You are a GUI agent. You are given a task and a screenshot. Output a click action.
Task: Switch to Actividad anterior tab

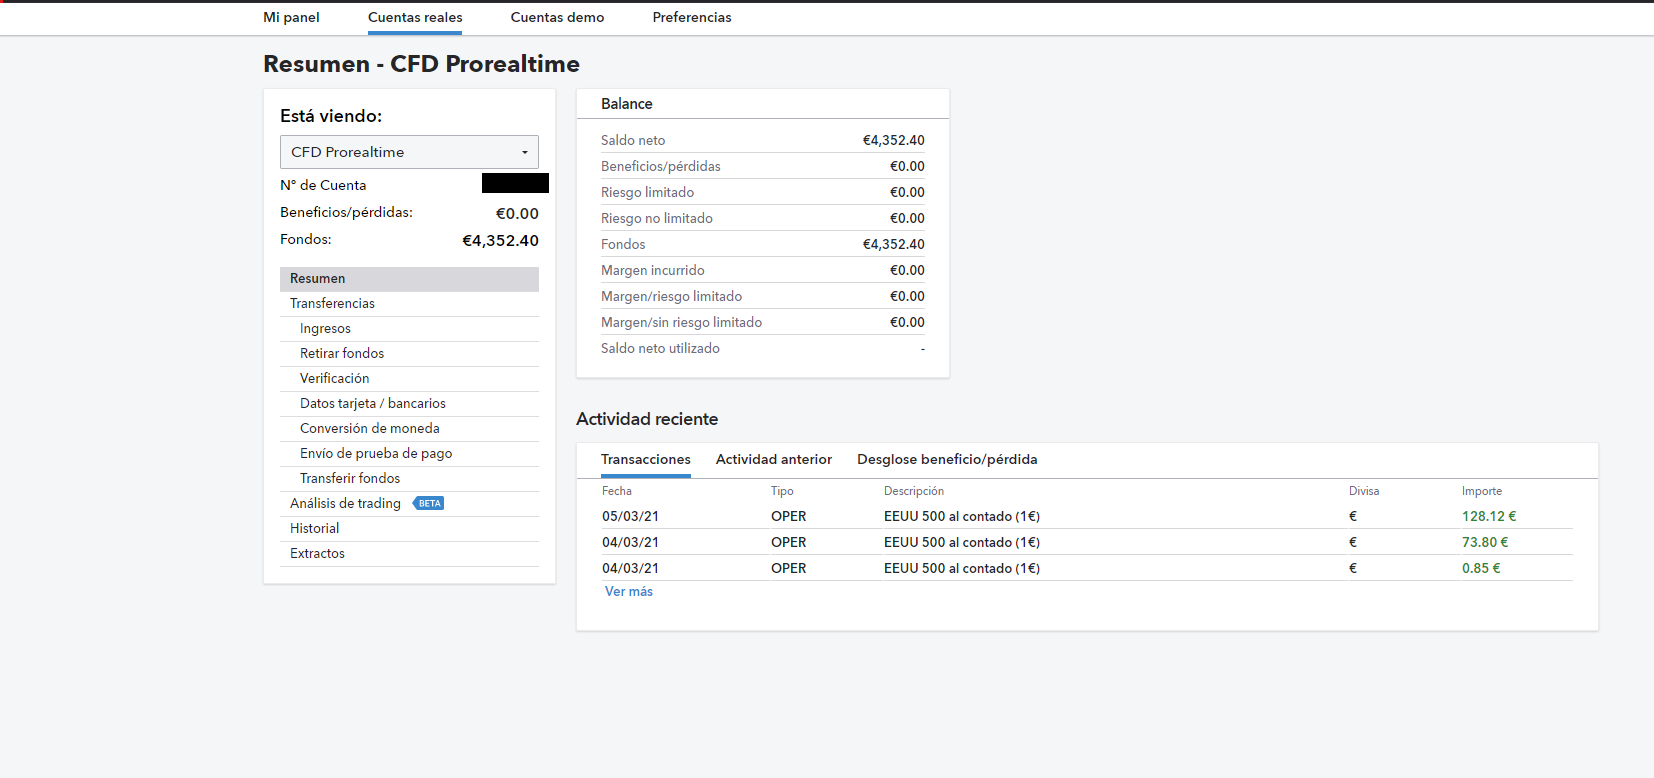tap(774, 459)
